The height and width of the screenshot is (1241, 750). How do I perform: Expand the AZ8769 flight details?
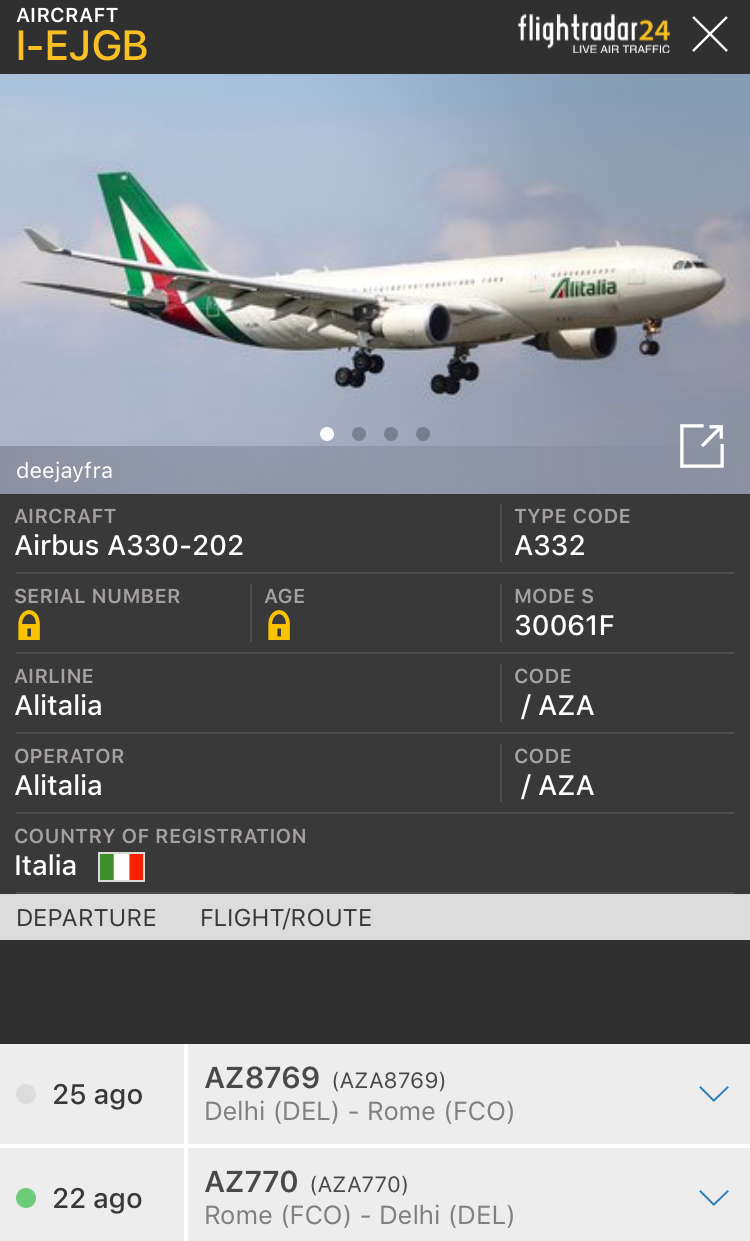(714, 1094)
